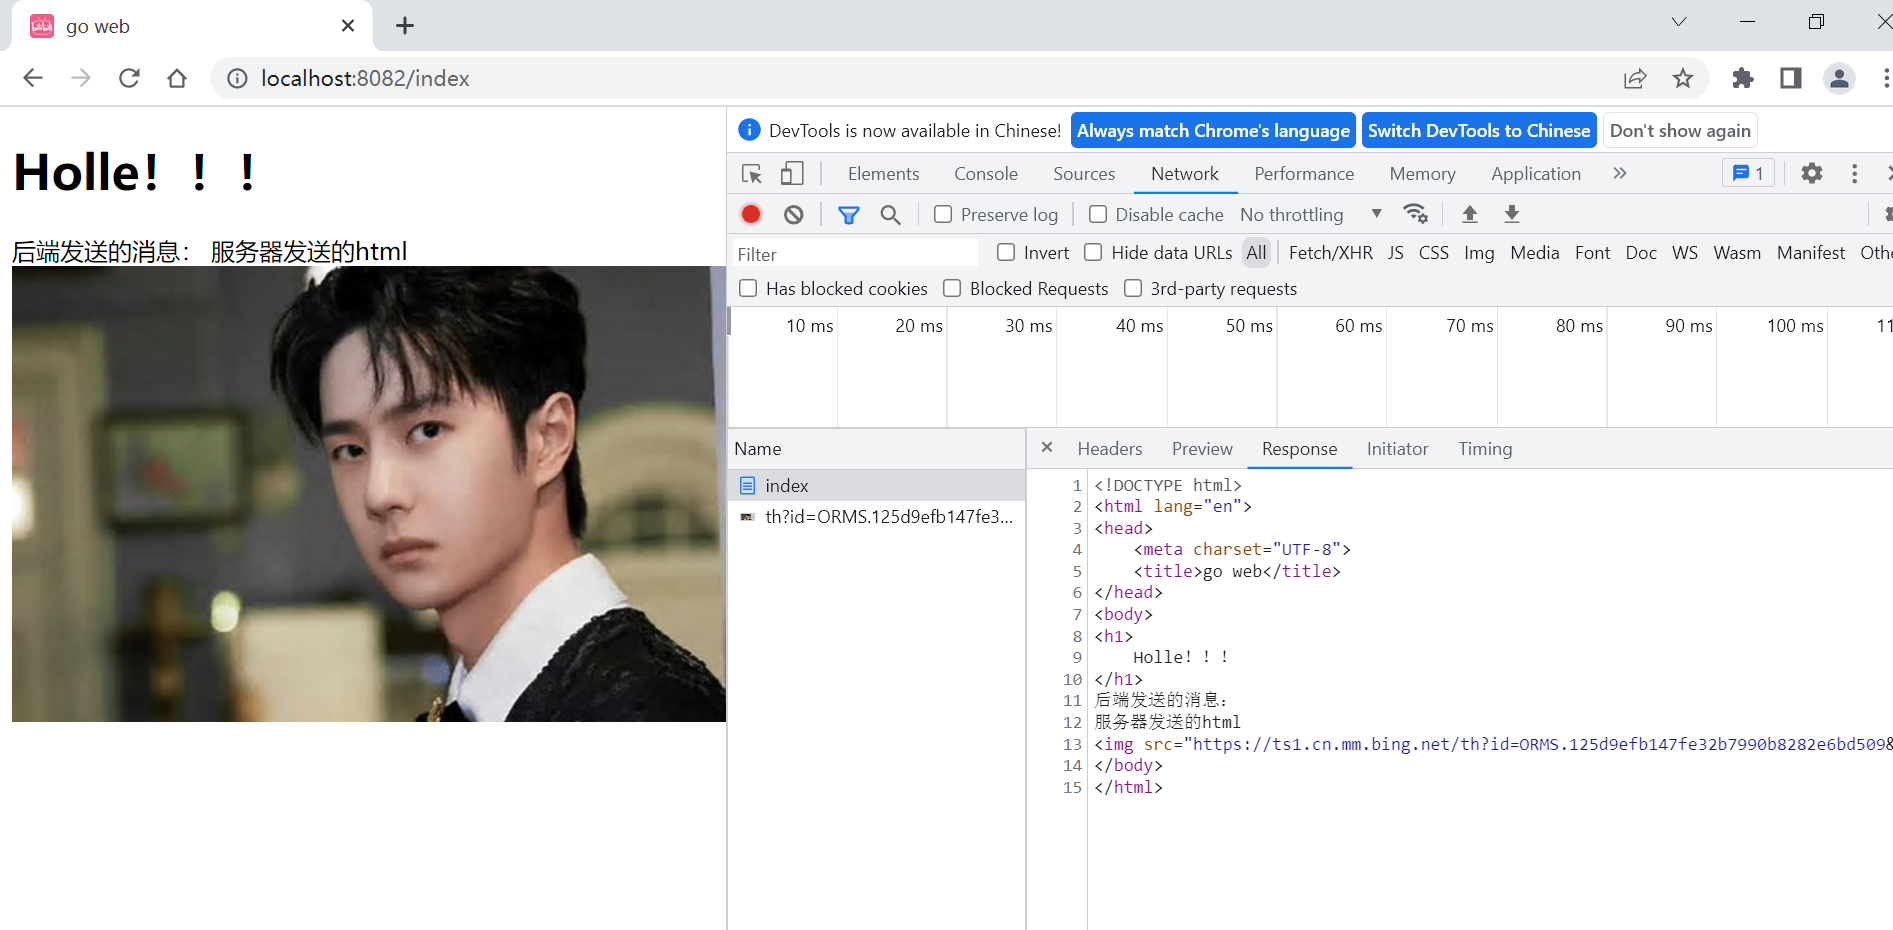This screenshot has height=930, width=1893.
Task: Filter requests by Fetch/XHR
Action: pos(1331,253)
